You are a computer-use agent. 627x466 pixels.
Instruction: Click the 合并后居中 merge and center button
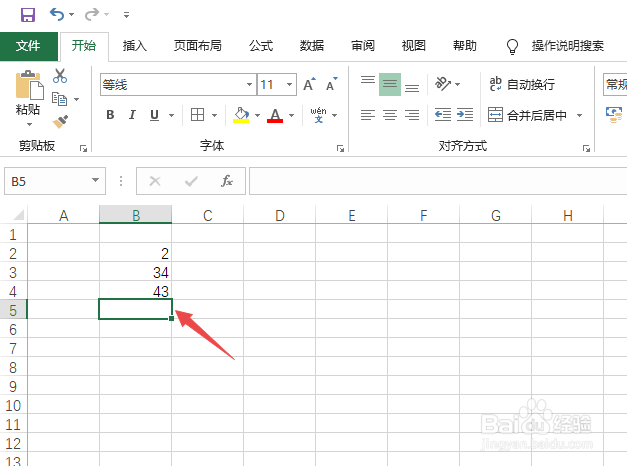(x=527, y=115)
